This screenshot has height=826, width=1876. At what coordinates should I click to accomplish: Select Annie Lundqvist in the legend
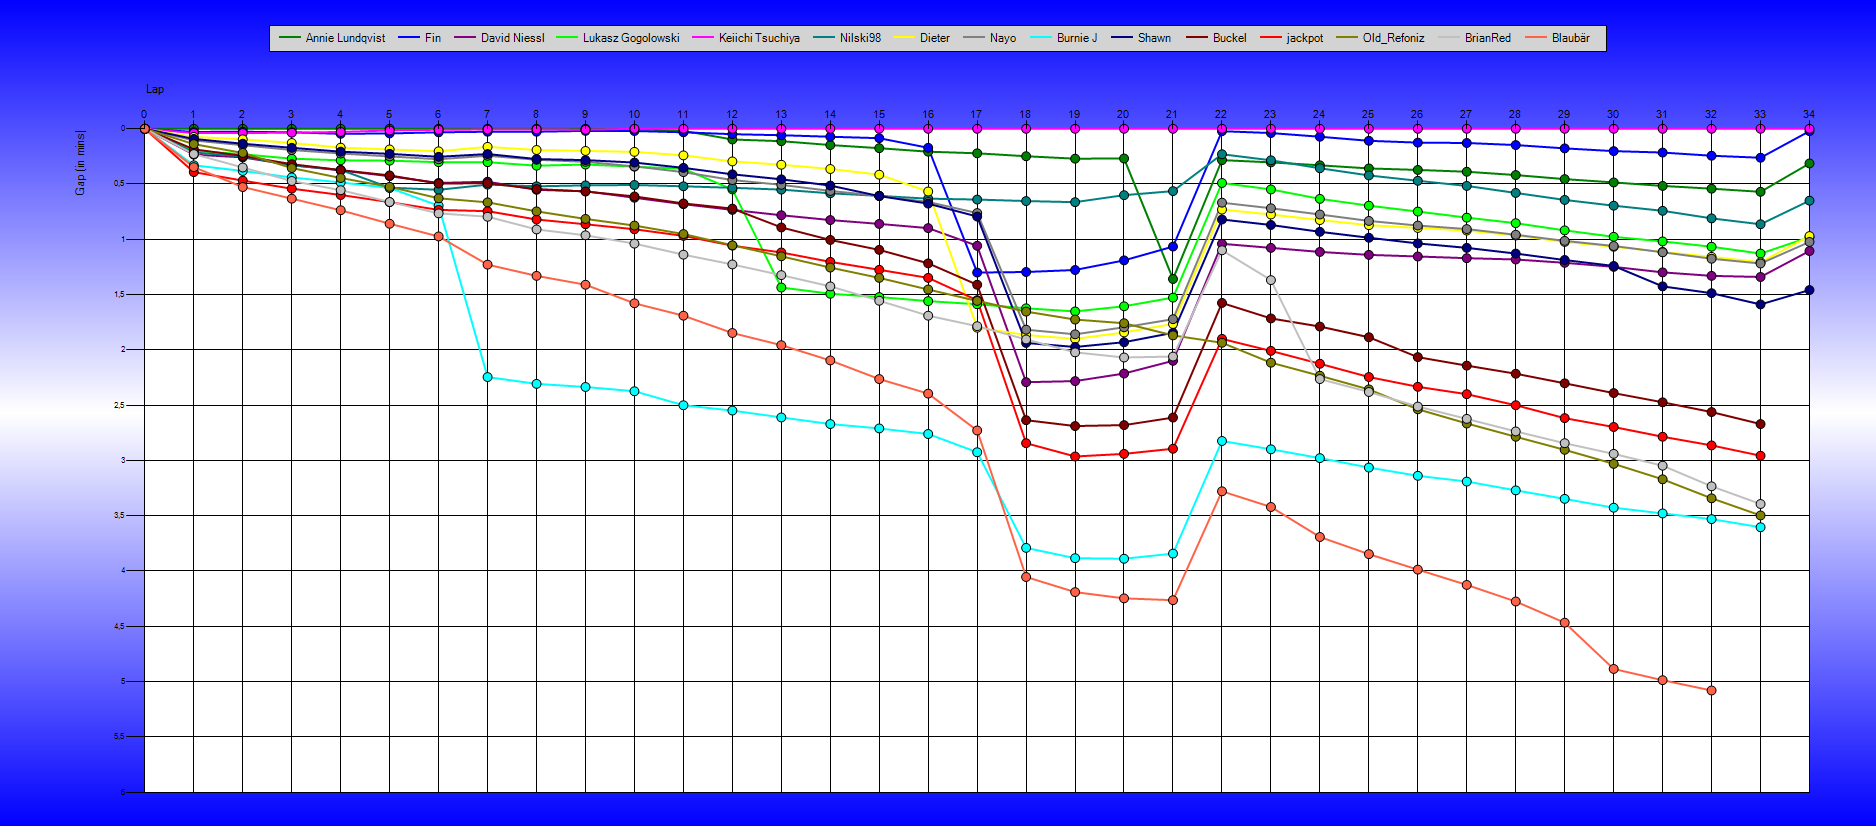click(332, 38)
